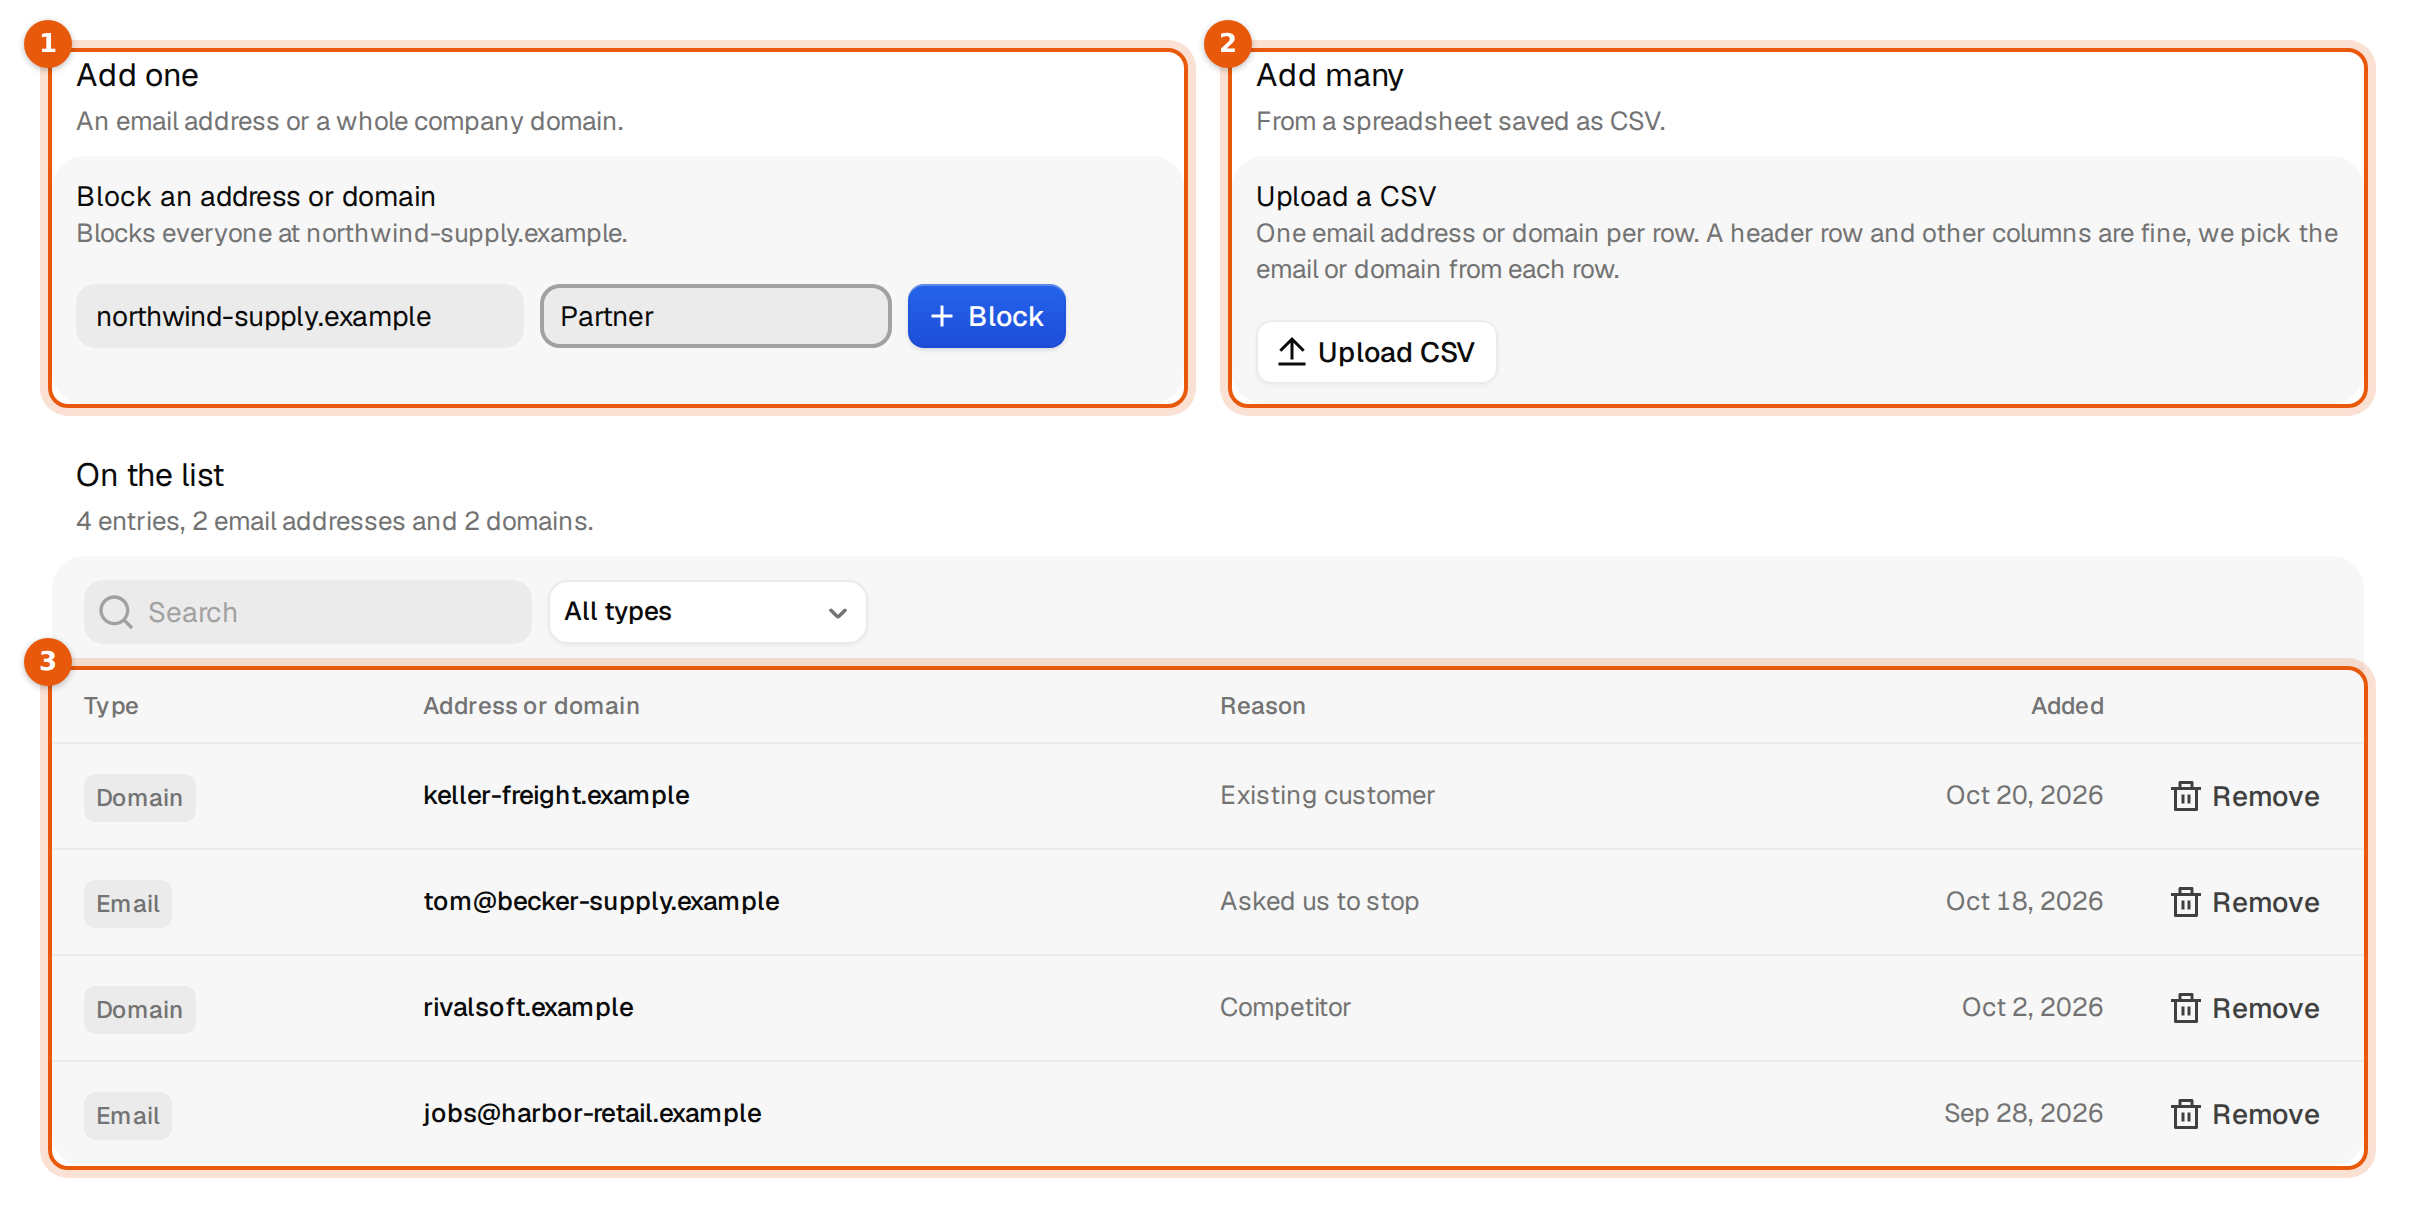Image resolution: width=2416 pixels, height=1218 pixels.
Task: Click the Oct 2, 2026 date
Action: click(x=2032, y=1007)
